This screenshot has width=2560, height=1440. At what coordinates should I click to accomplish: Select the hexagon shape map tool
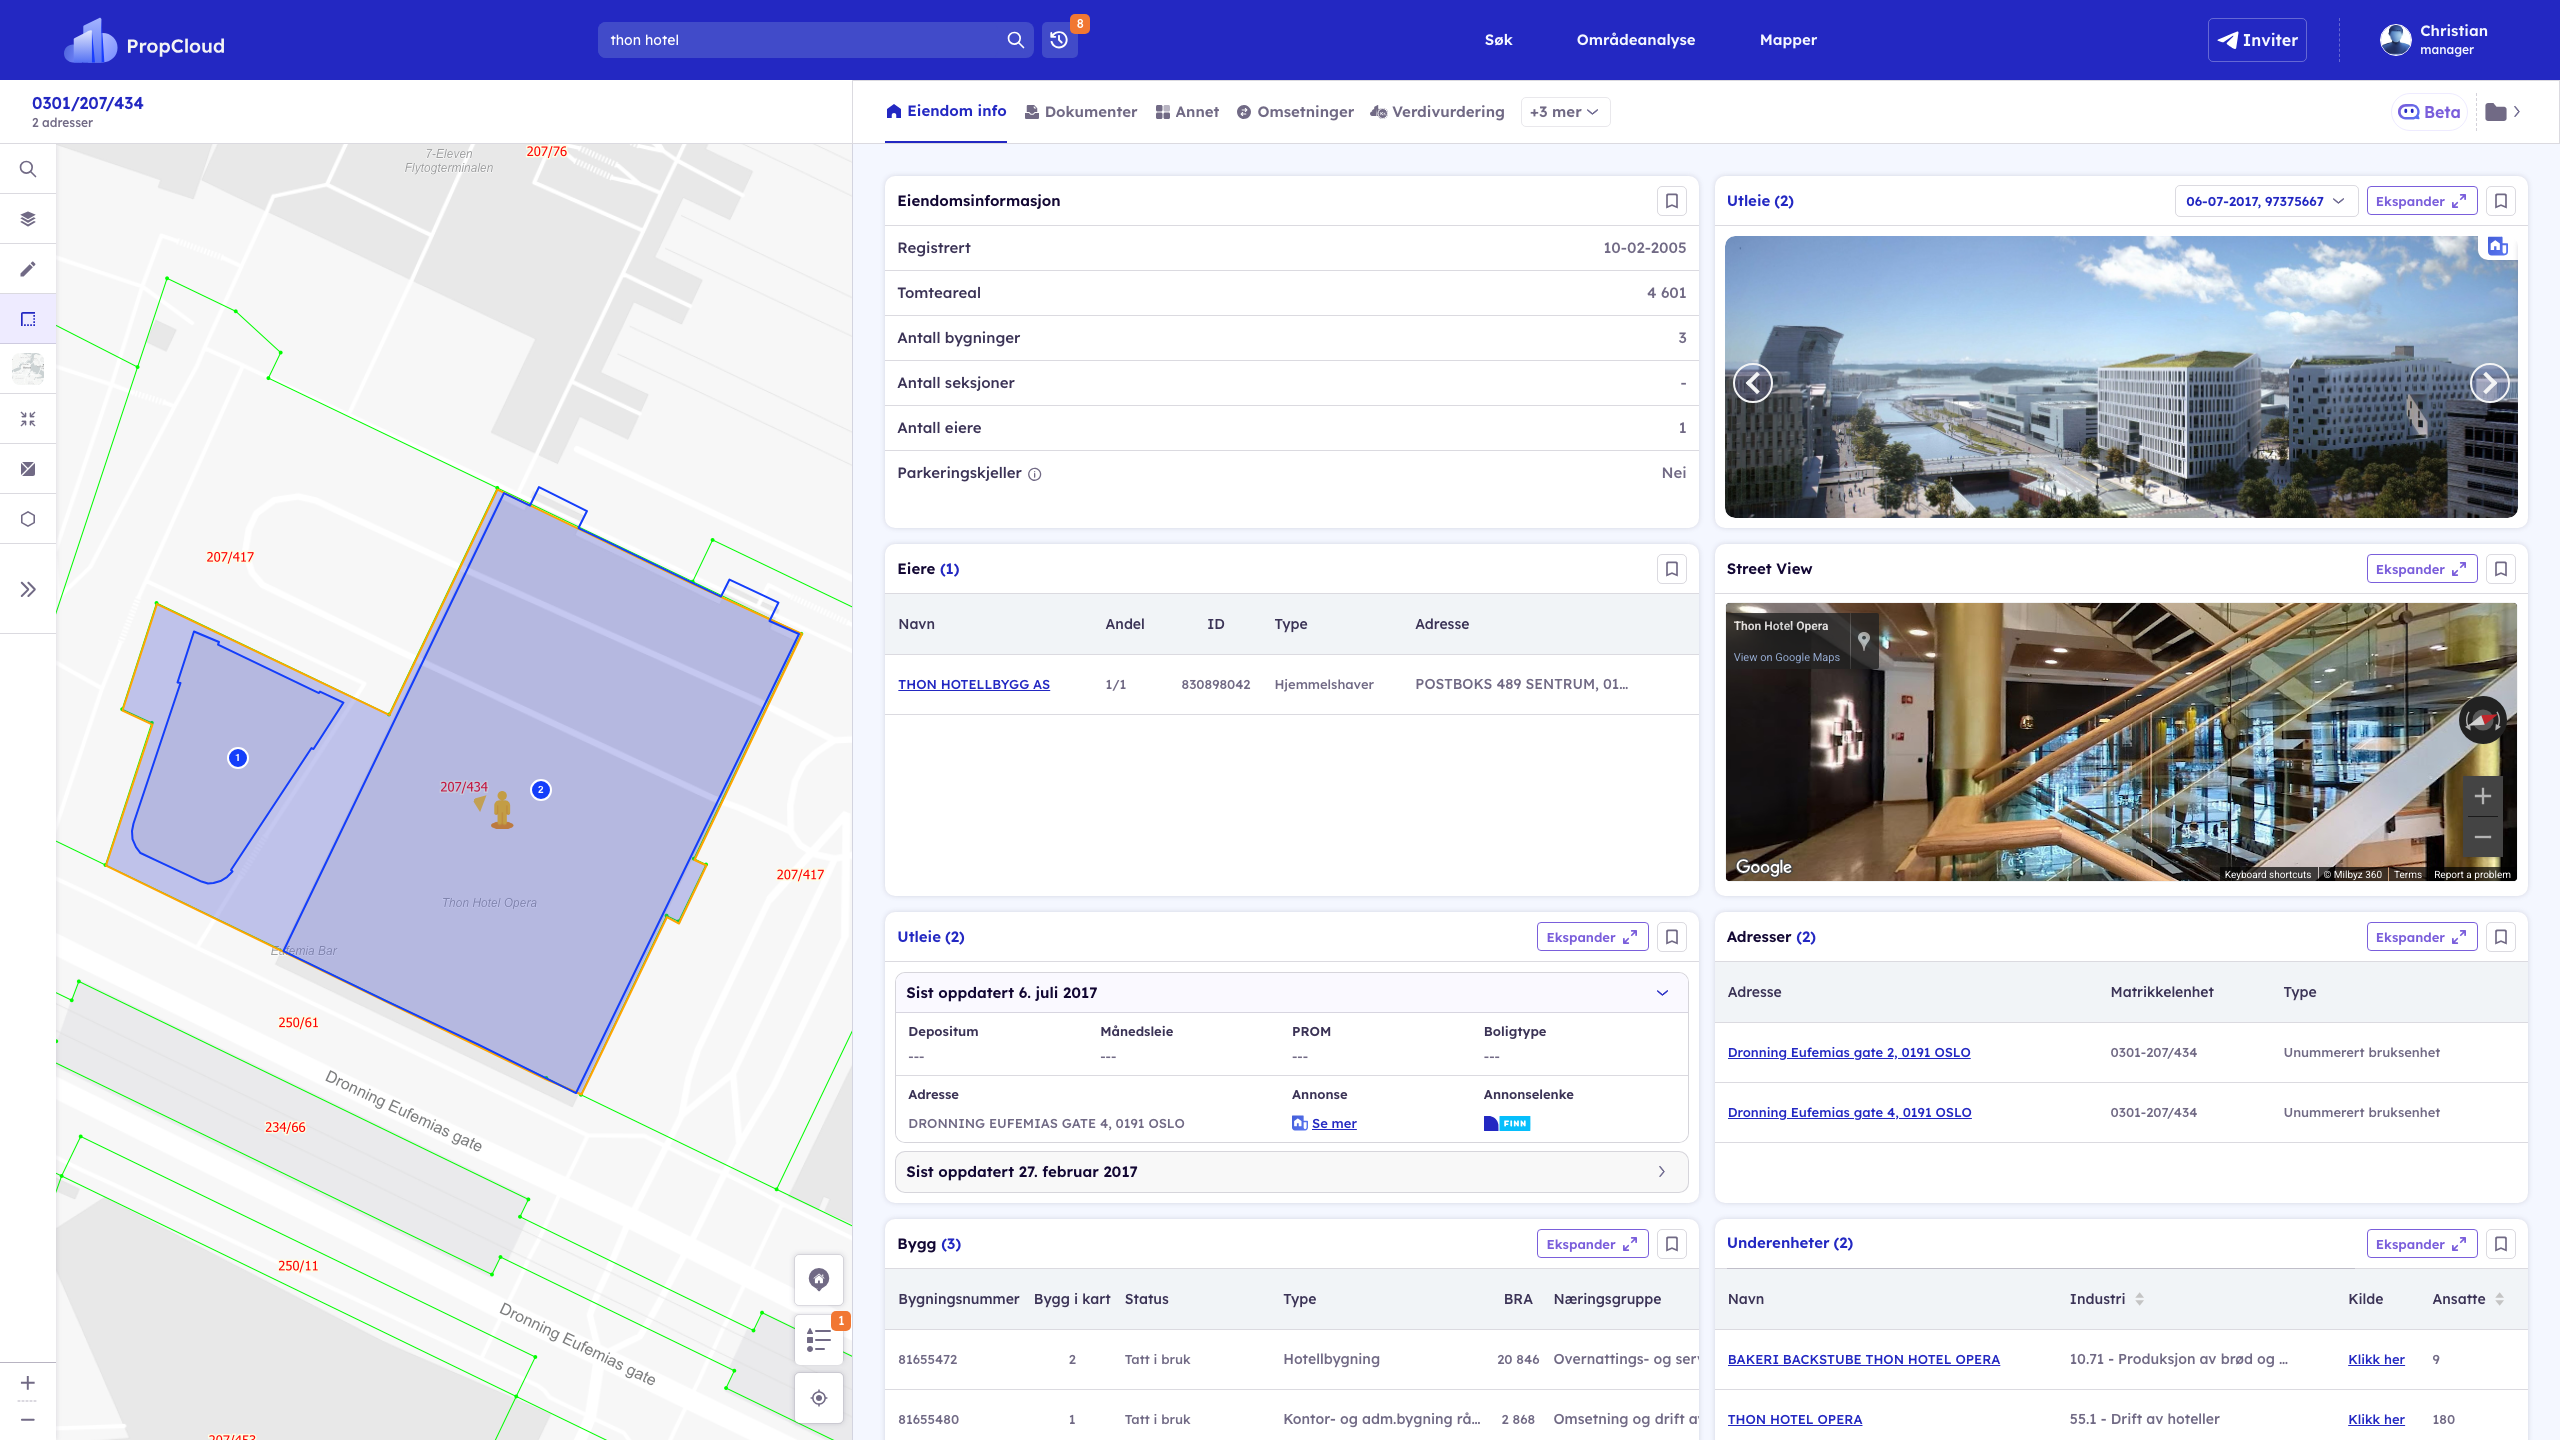click(x=28, y=519)
